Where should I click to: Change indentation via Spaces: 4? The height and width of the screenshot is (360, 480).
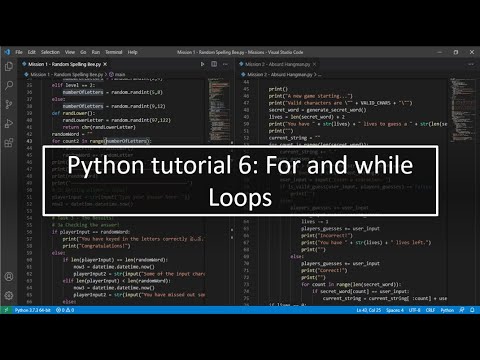coord(395,310)
